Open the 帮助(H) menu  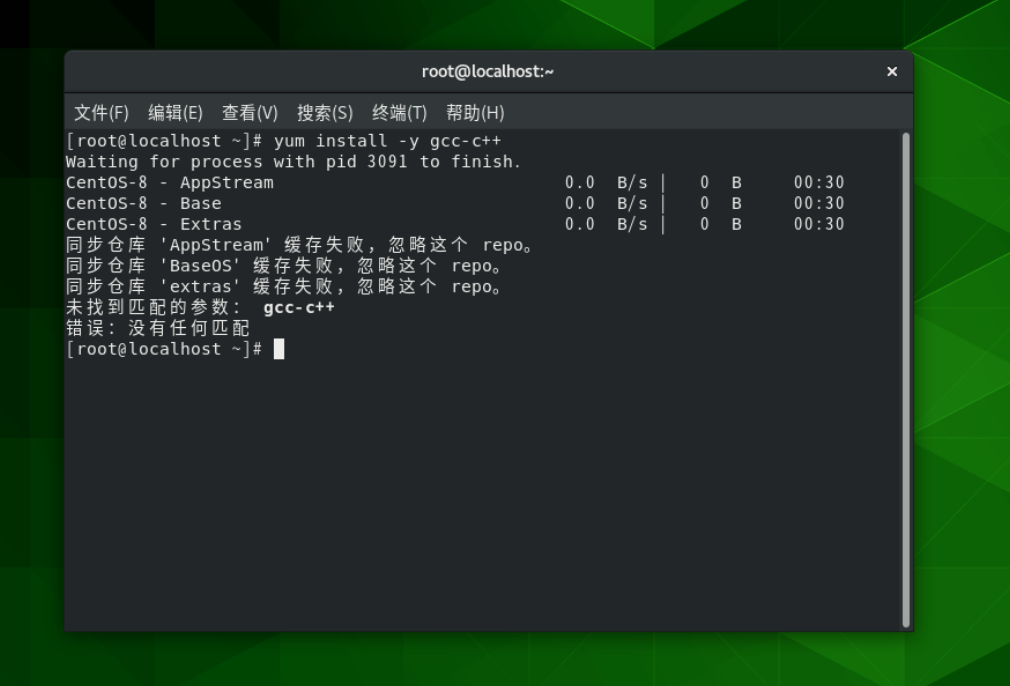[x=475, y=113]
